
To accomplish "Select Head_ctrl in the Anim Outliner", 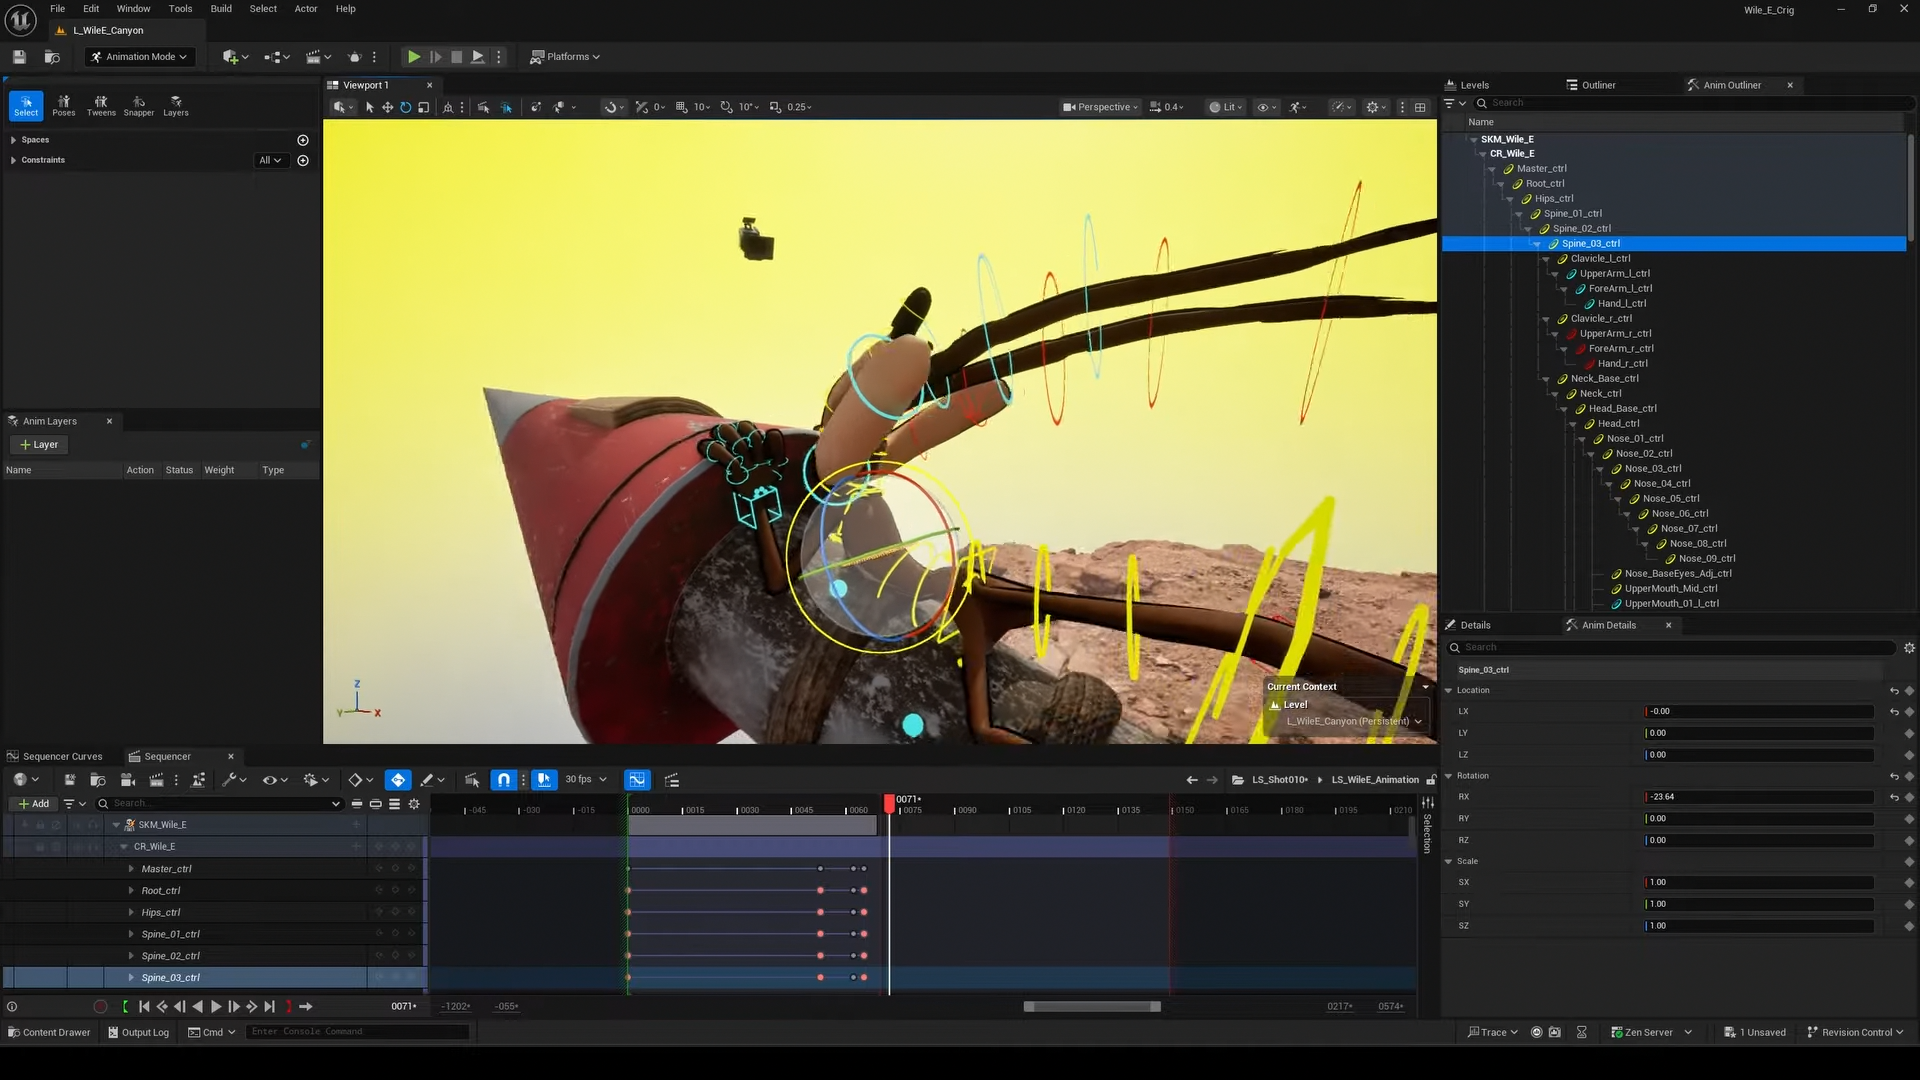I will 1618,424.
